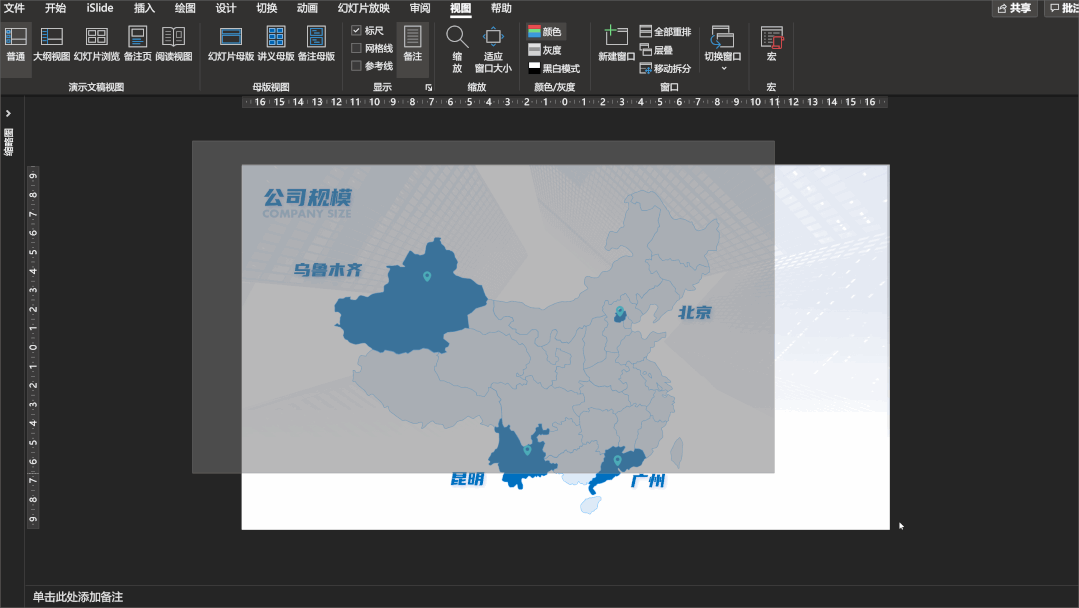Click the location pin at Beijing
The height and width of the screenshot is (608, 1079).
click(619, 312)
